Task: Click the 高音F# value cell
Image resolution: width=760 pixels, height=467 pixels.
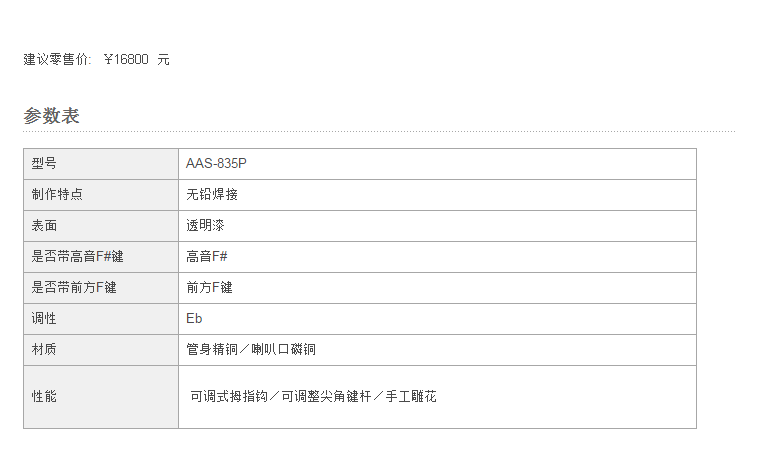Action: (437, 257)
